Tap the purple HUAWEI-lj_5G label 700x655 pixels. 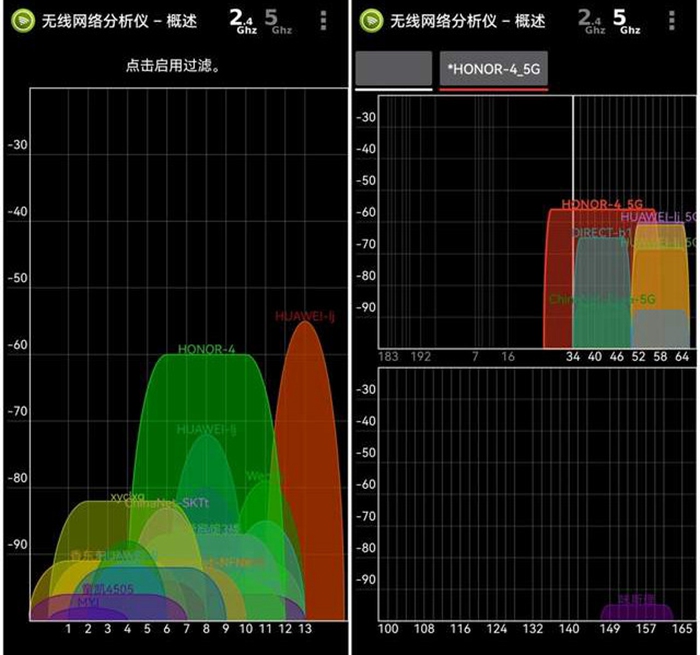(x=658, y=217)
